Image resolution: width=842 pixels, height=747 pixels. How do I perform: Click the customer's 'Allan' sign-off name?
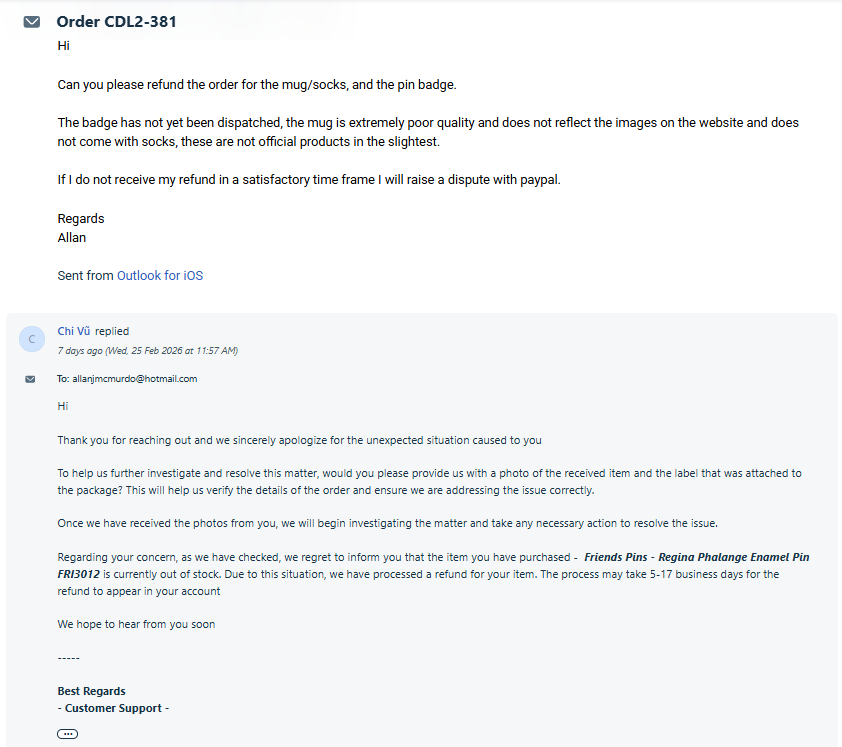pos(72,237)
